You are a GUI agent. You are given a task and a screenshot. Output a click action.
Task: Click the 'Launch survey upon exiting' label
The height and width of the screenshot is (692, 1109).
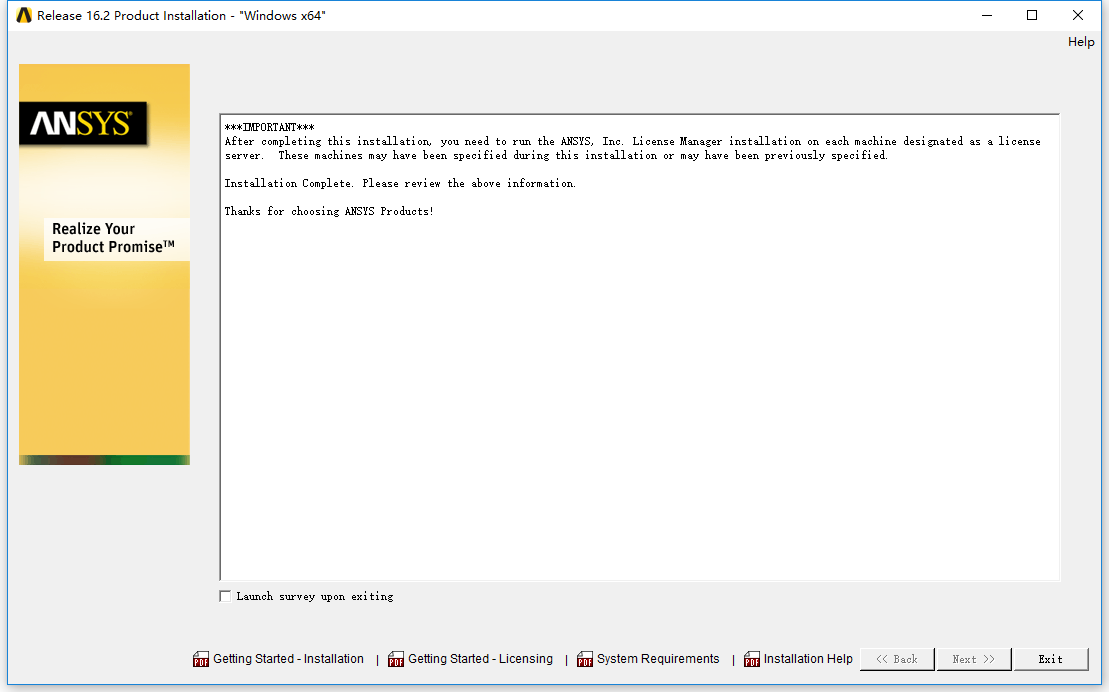[x=315, y=596]
